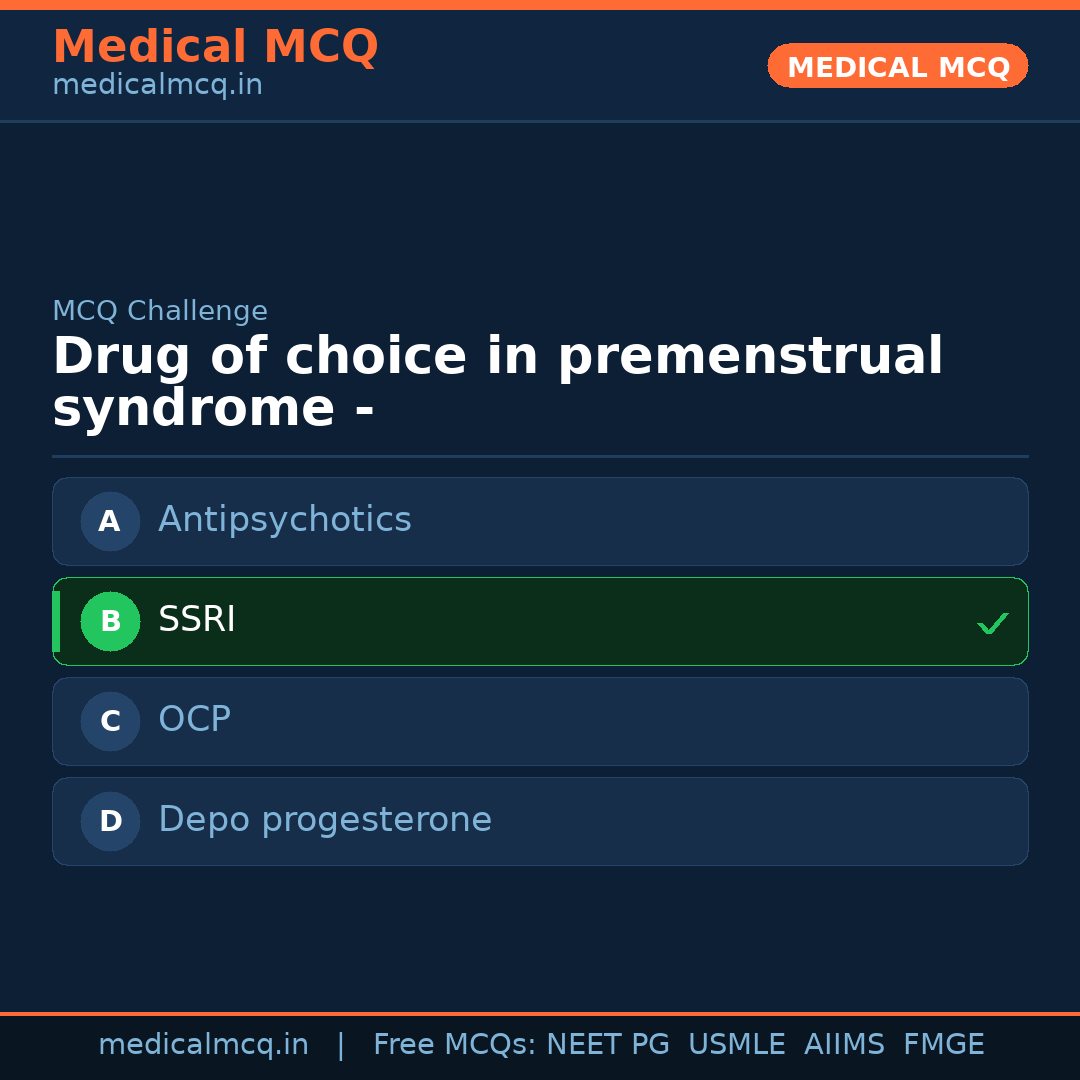Click the premenstrual syndrome question text
This screenshot has width=1080, height=1080.
click(497, 383)
